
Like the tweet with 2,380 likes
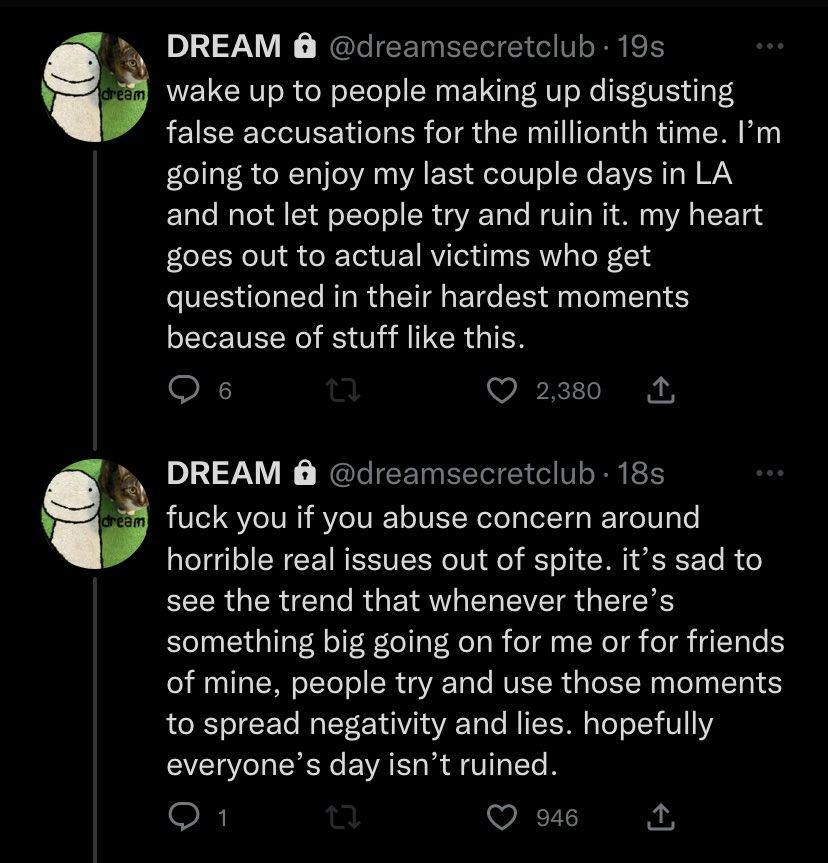click(502, 391)
